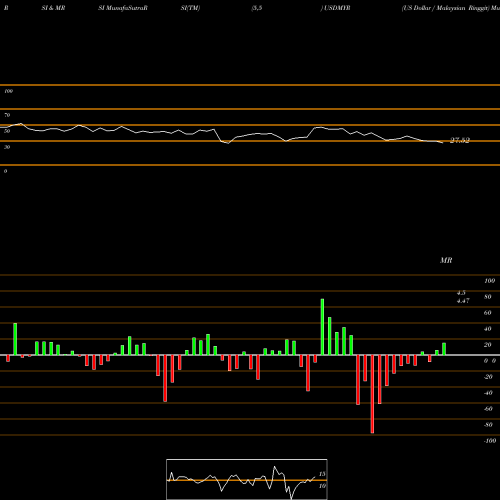Image resolution: width=500 pixels, height=500 pixels.
Task: Select the -100 label on MR axis
Action: (490, 441)
